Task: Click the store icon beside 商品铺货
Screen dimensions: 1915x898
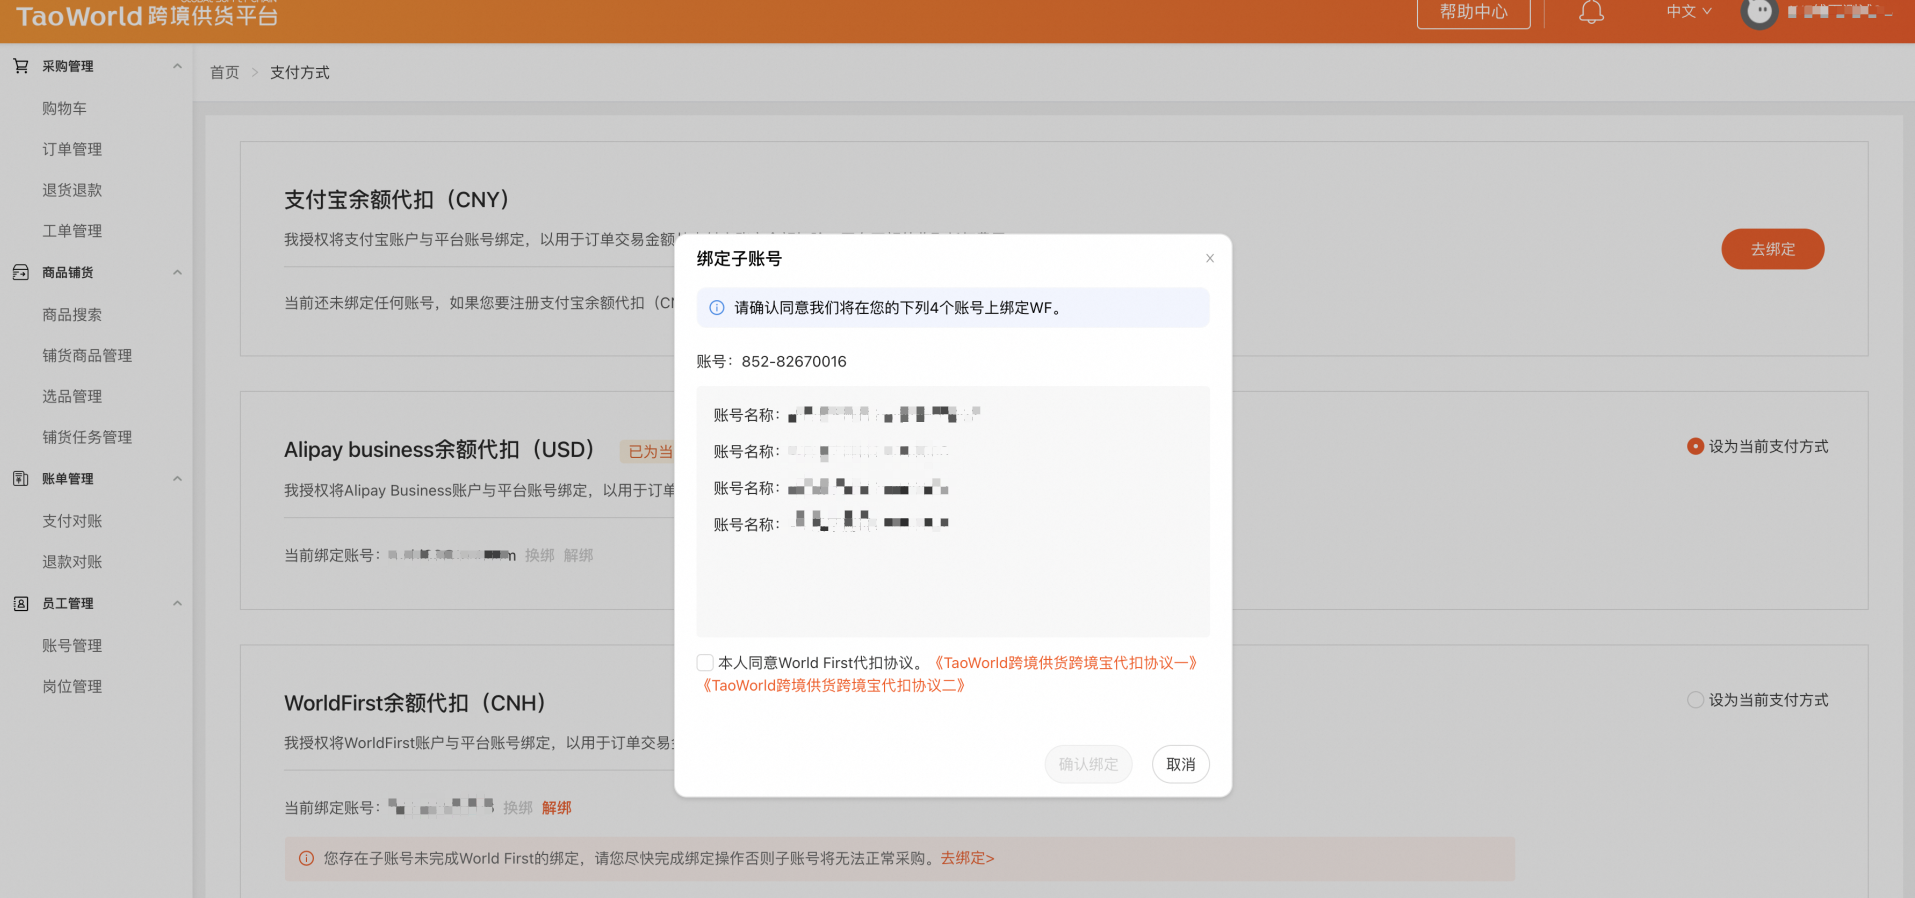Action: pyautogui.click(x=21, y=272)
